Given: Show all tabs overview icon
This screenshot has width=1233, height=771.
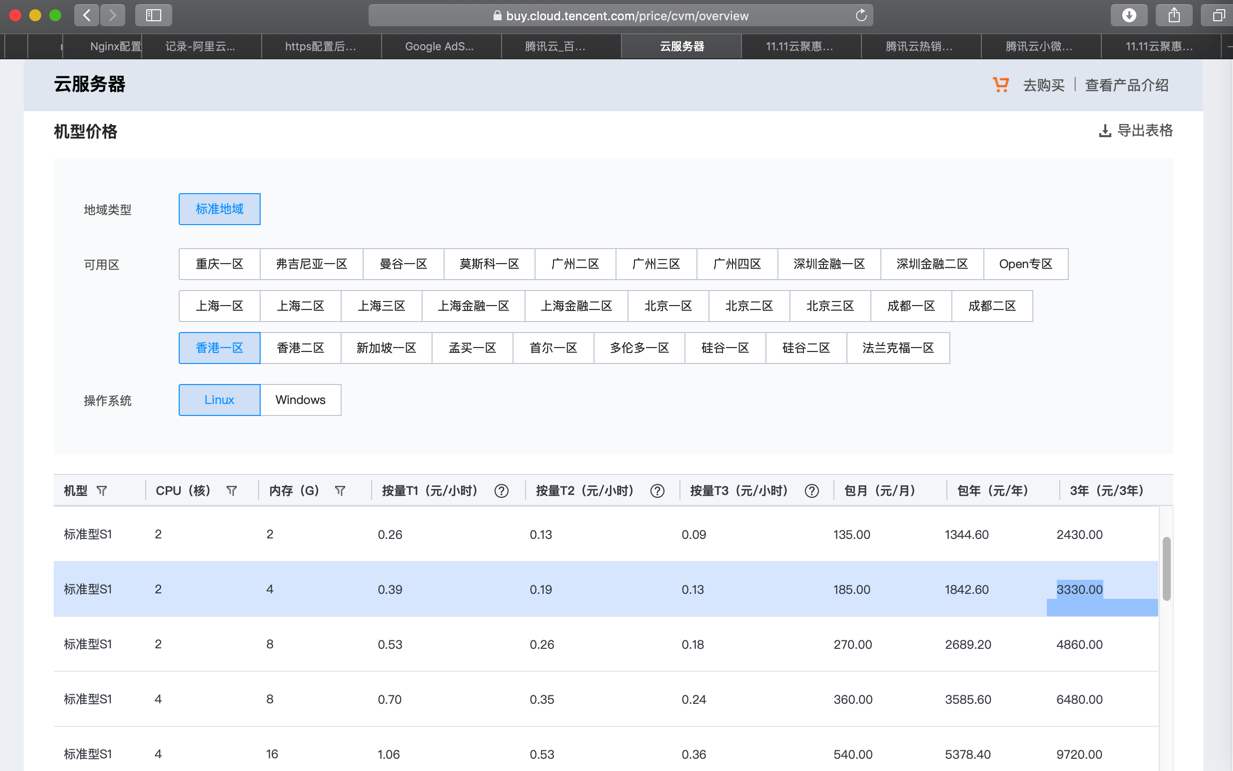Looking at the screenshot, I should click(x=1218, y=15).
